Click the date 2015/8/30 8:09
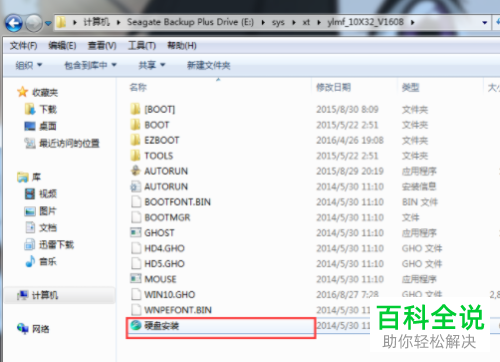 tap(347, 109)
